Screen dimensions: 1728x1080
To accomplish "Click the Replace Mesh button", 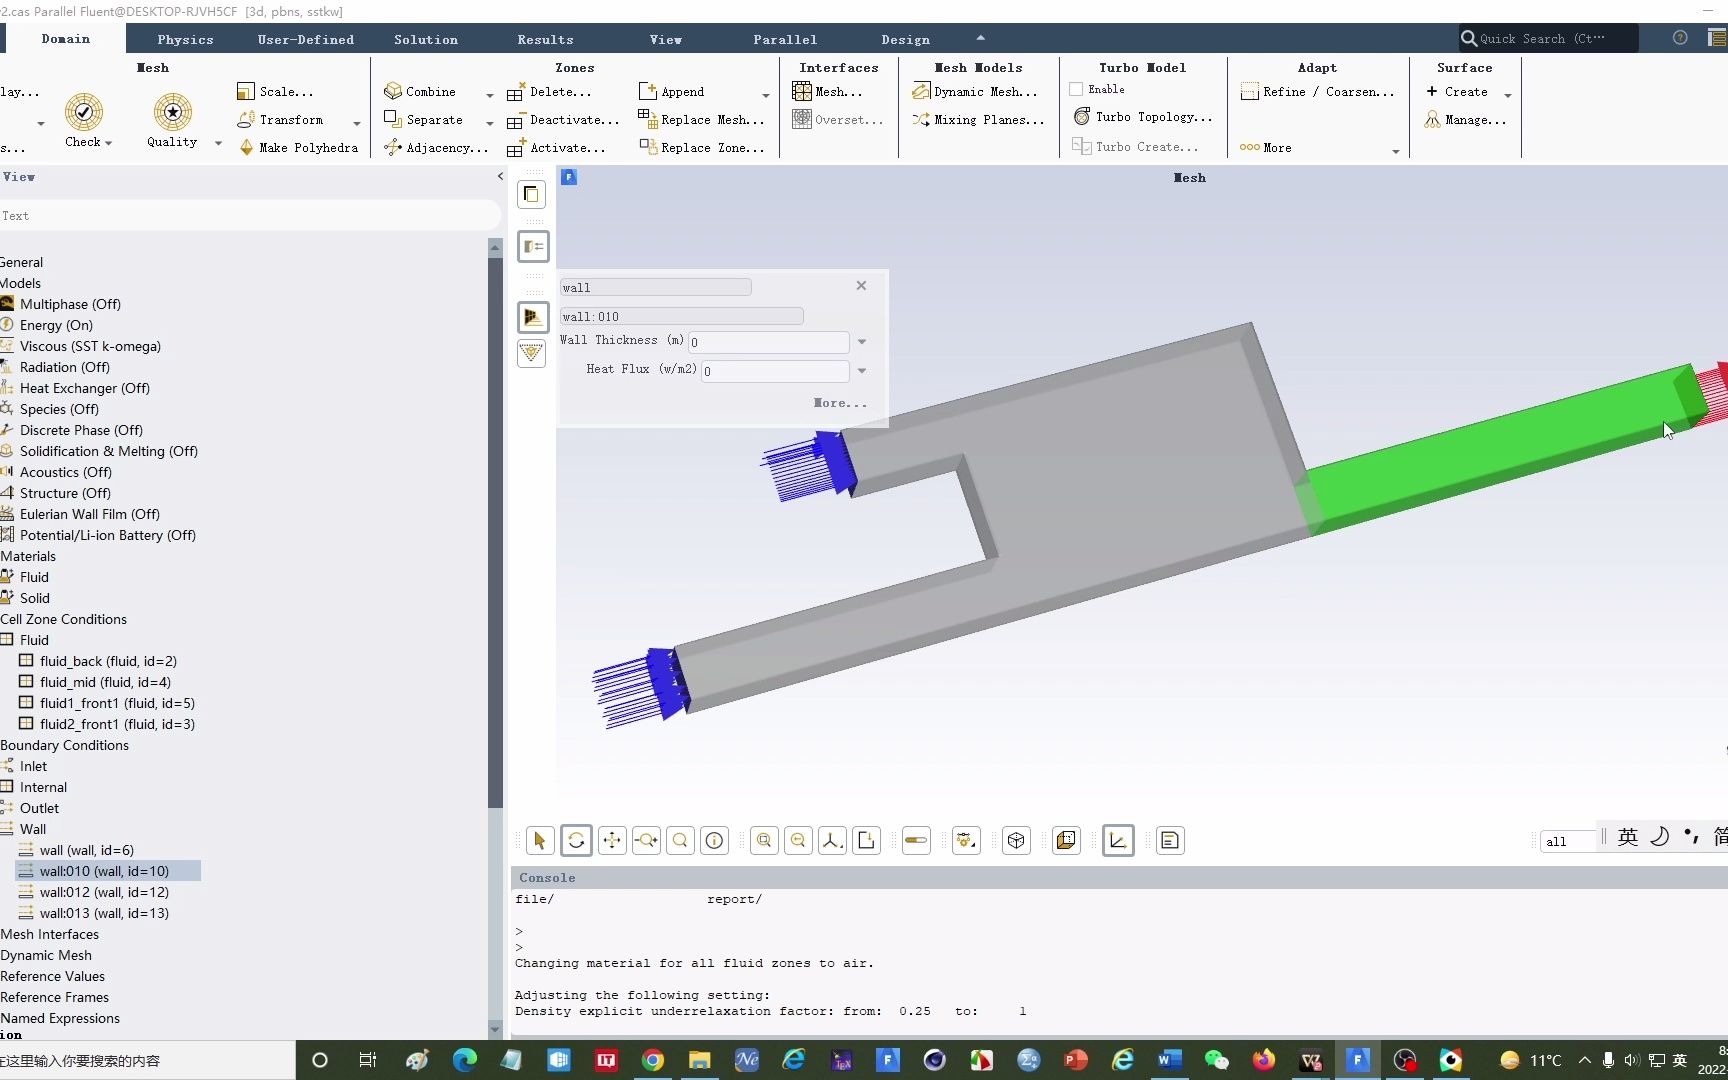I will [701, 120].
